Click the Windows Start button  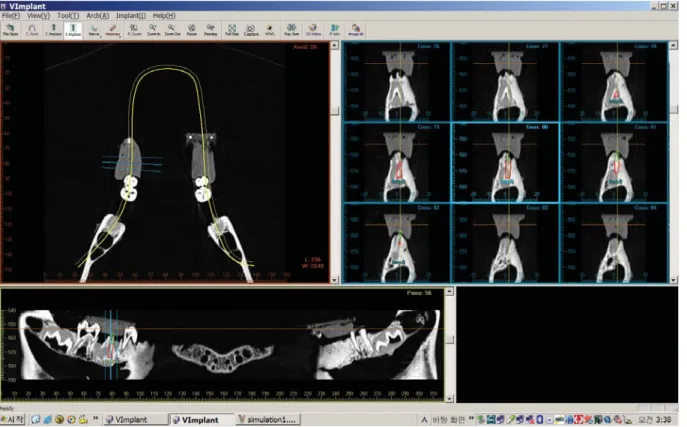pos(13,420)
